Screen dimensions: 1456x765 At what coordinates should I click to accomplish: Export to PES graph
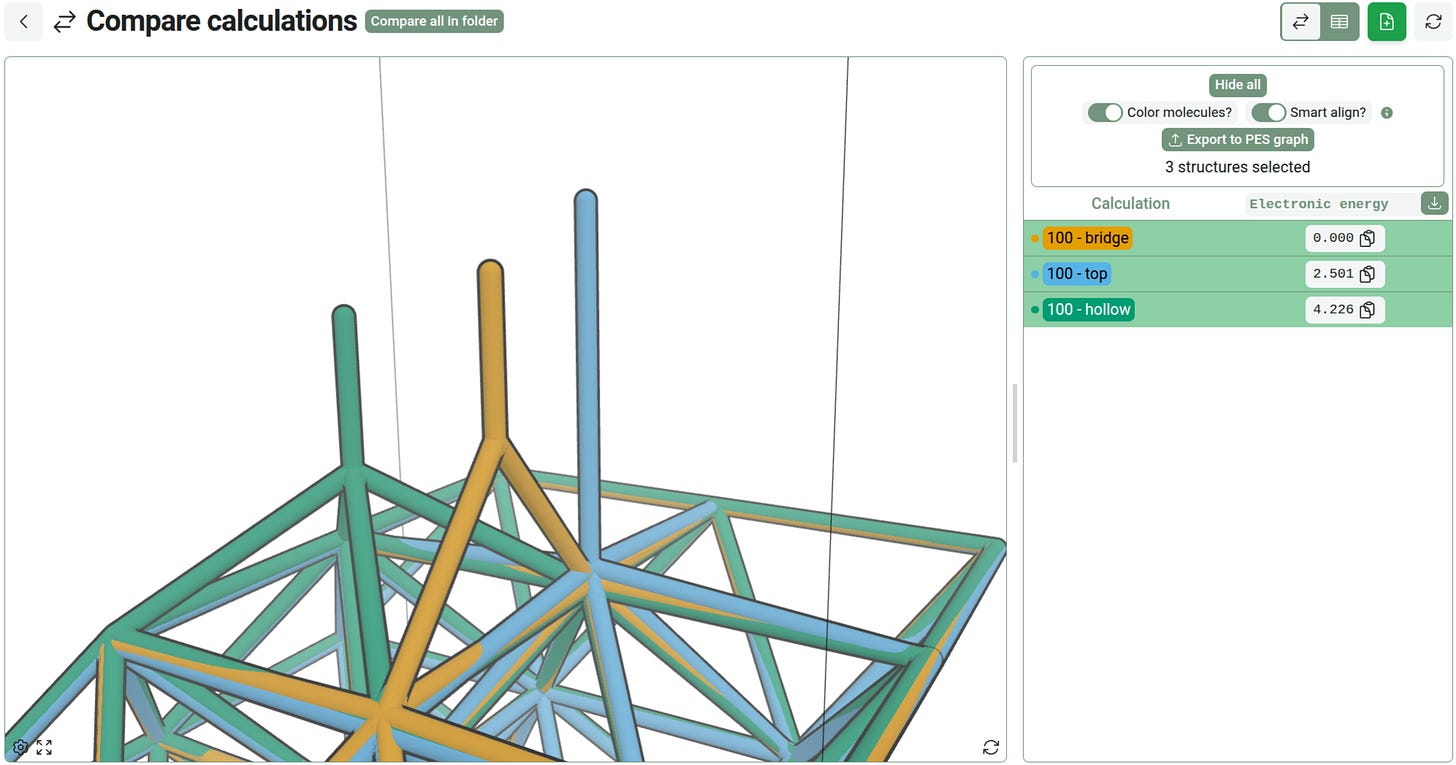tap(1238, 140)
